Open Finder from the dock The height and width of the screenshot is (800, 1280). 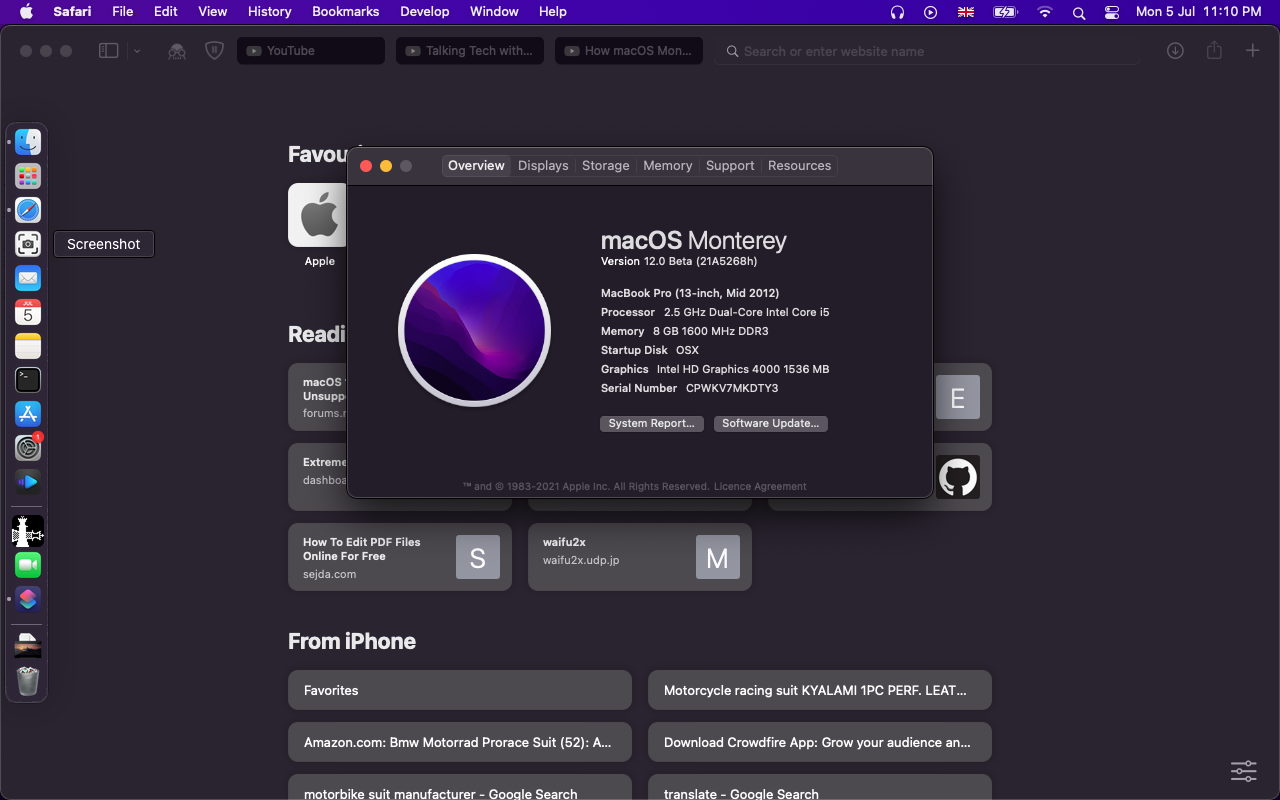[x=28, y=142]
